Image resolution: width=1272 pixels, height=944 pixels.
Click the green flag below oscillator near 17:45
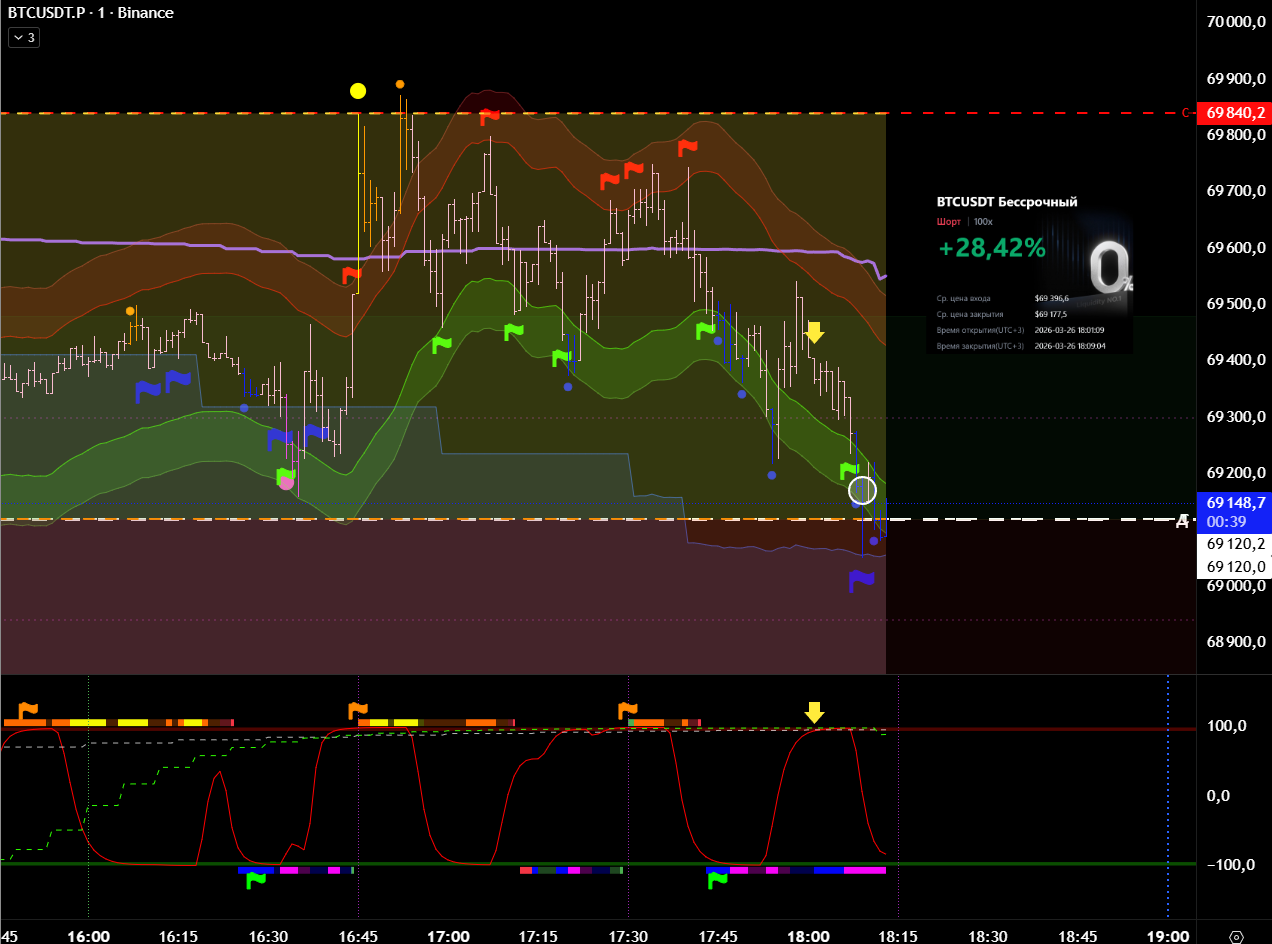[717, 879]
